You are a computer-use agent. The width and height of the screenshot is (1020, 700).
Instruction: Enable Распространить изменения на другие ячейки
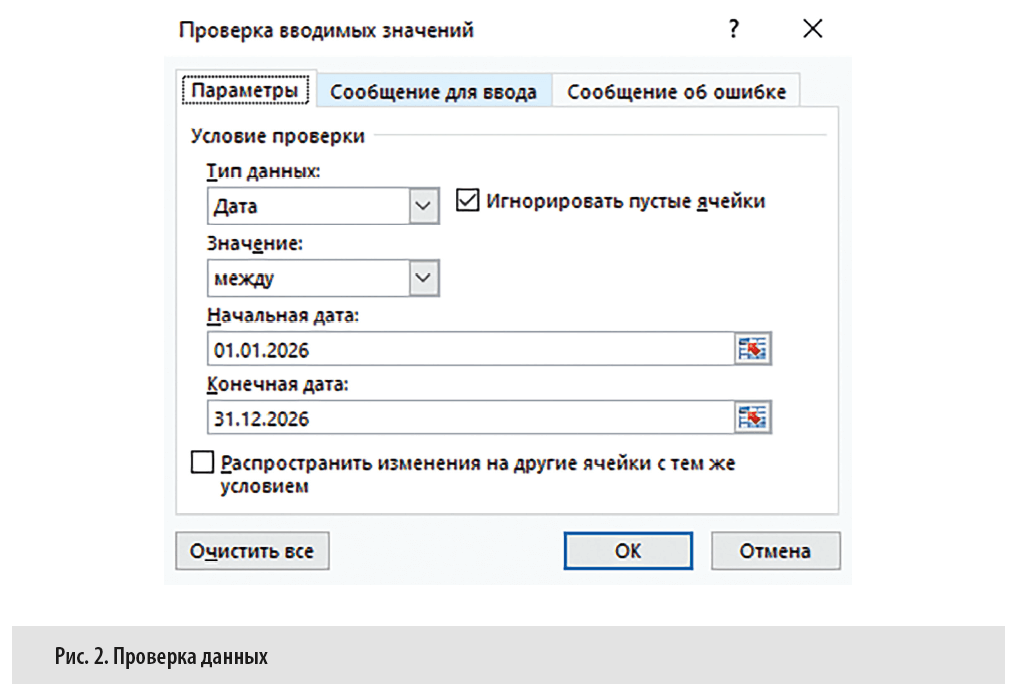click(x=201, y=462)
